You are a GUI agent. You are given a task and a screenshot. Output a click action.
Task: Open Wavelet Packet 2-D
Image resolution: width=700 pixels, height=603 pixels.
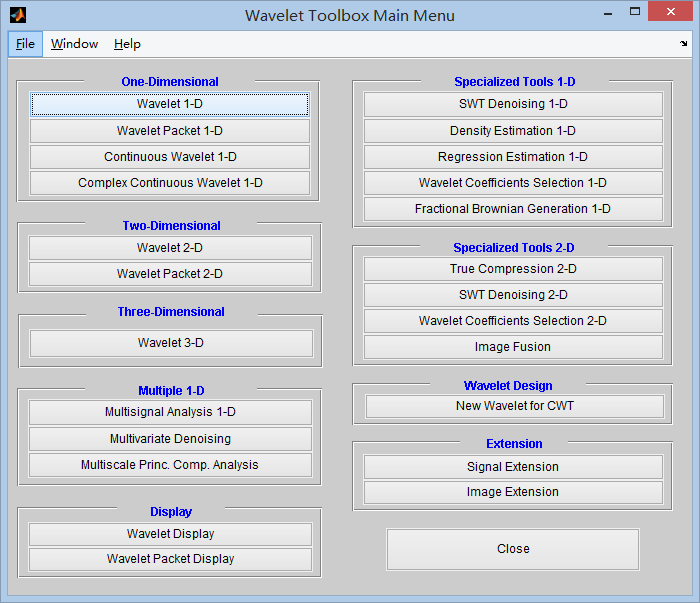point(170,274)
